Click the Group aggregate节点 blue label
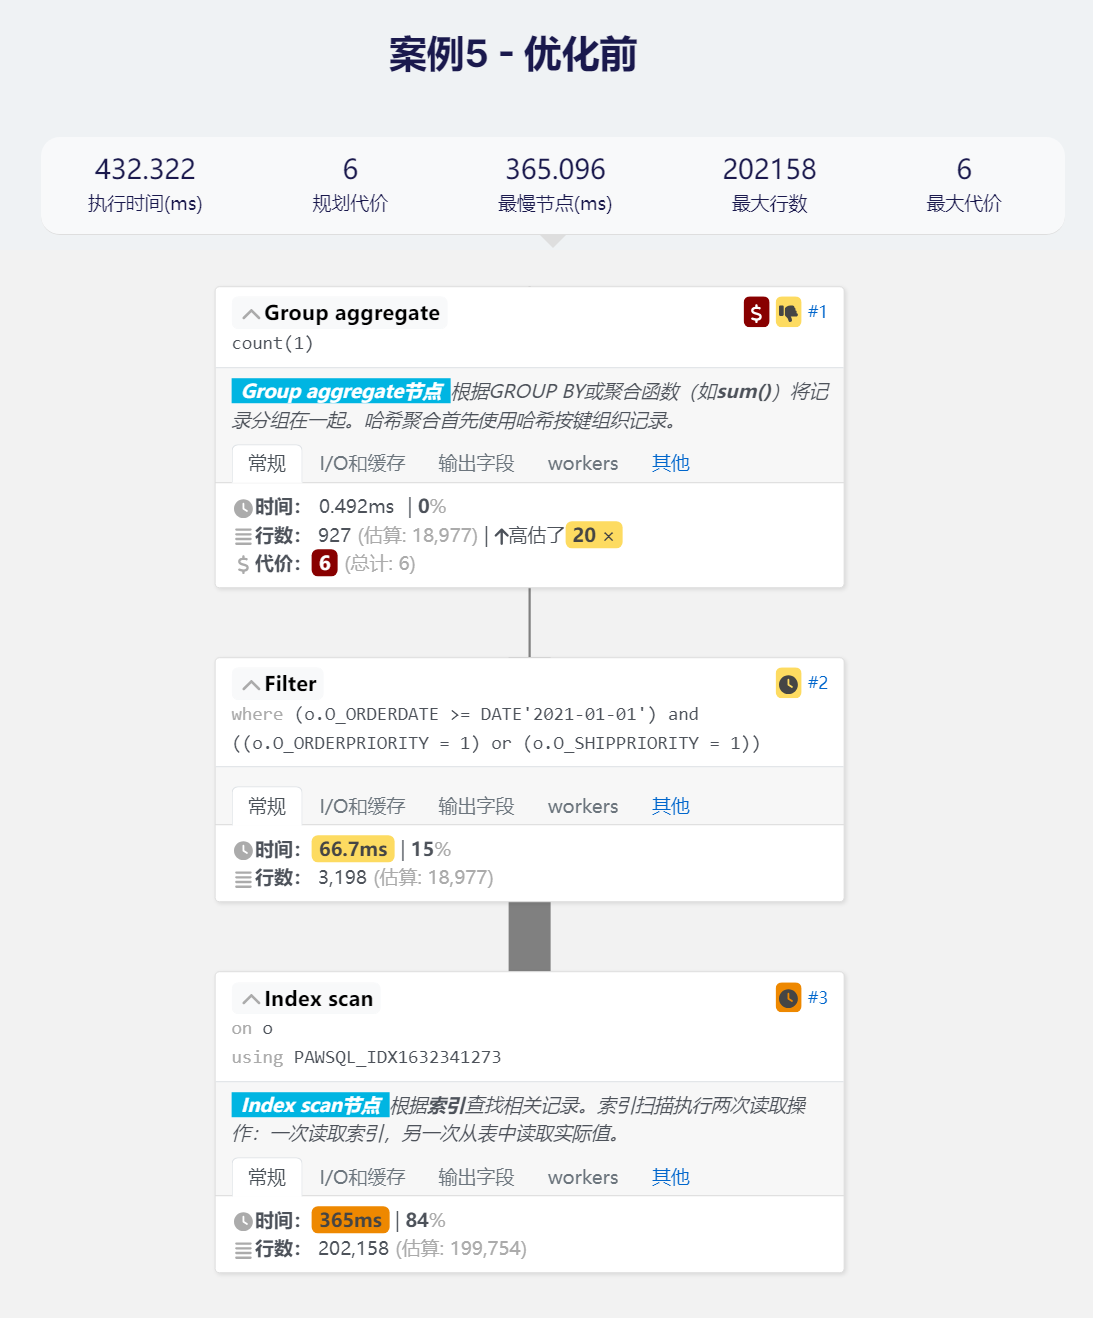 [x=341, y=391]
